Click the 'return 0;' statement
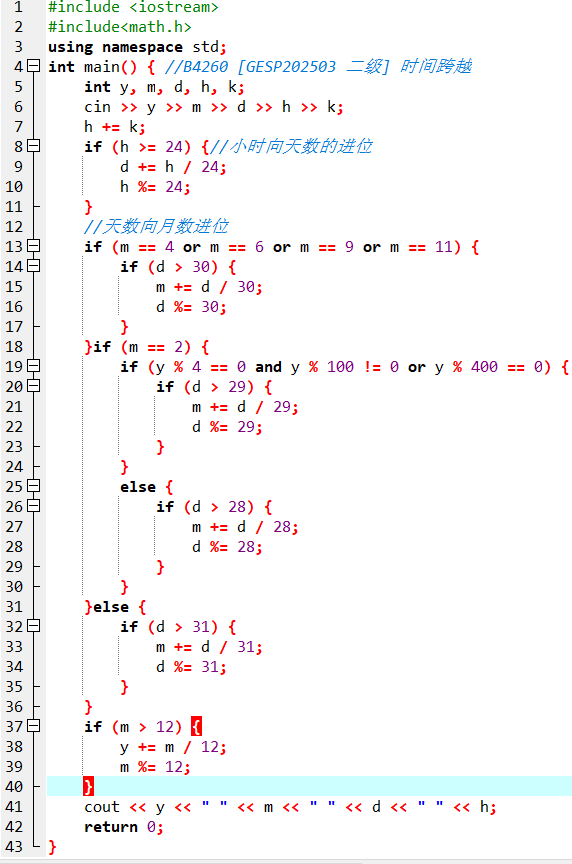The image size is (572, 864). point(124,827)
